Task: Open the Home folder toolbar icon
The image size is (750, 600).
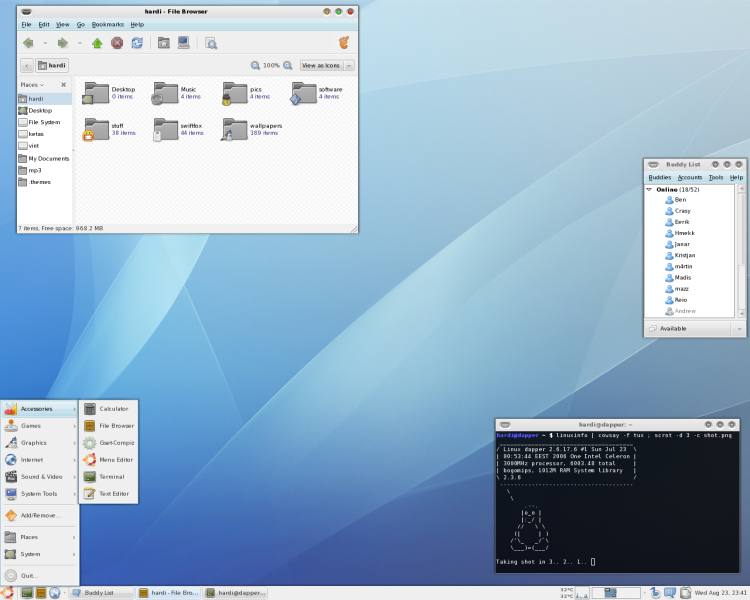Action: click(164, 43)
